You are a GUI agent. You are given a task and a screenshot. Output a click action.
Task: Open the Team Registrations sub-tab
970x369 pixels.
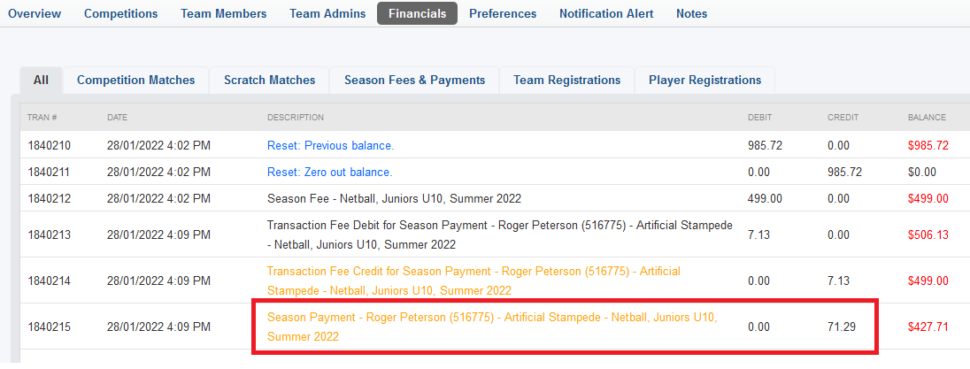(567, 80)
